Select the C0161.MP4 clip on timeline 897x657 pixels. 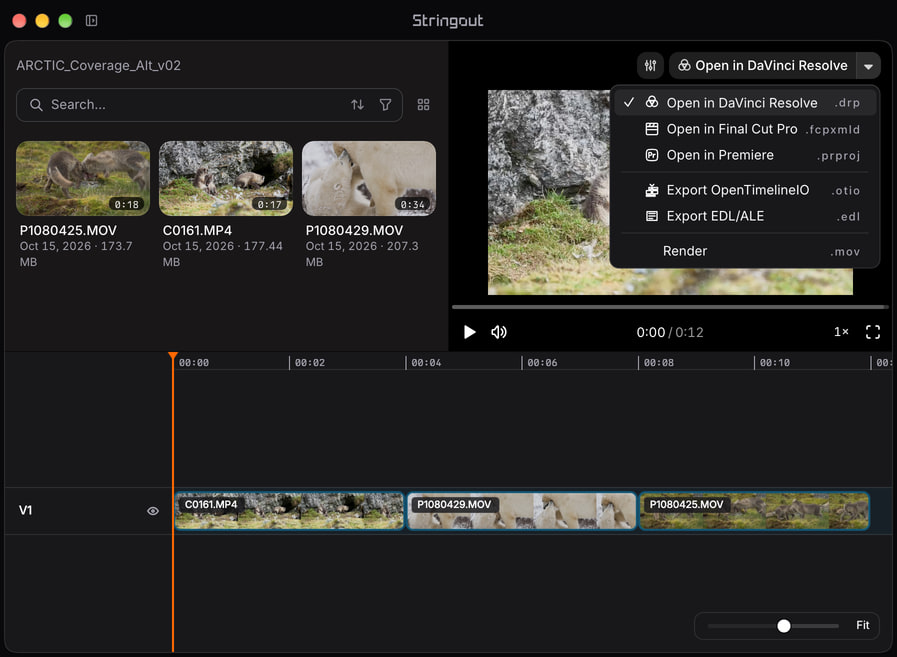click(289, 510)
